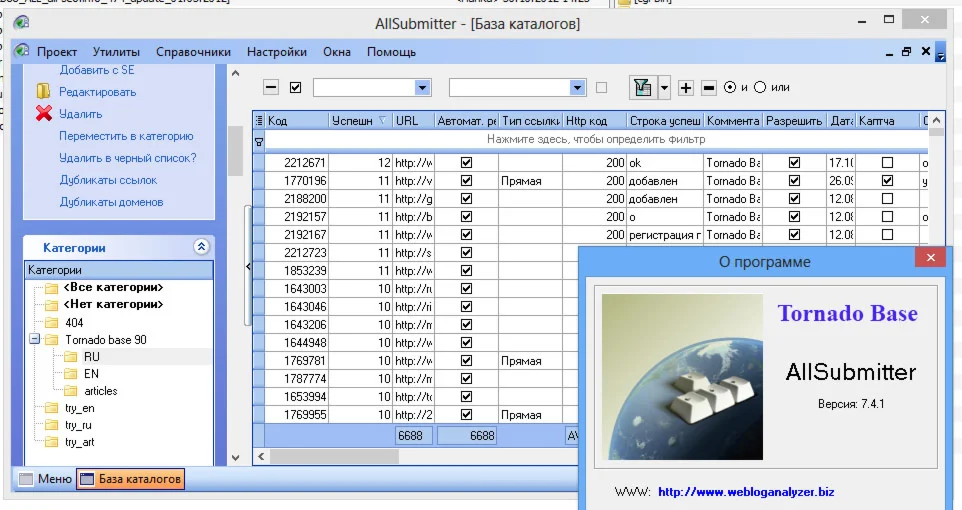Collapse the Tornado base 90 tree node
The height and width of the screenshot is (510, 962).
point(35,340)
